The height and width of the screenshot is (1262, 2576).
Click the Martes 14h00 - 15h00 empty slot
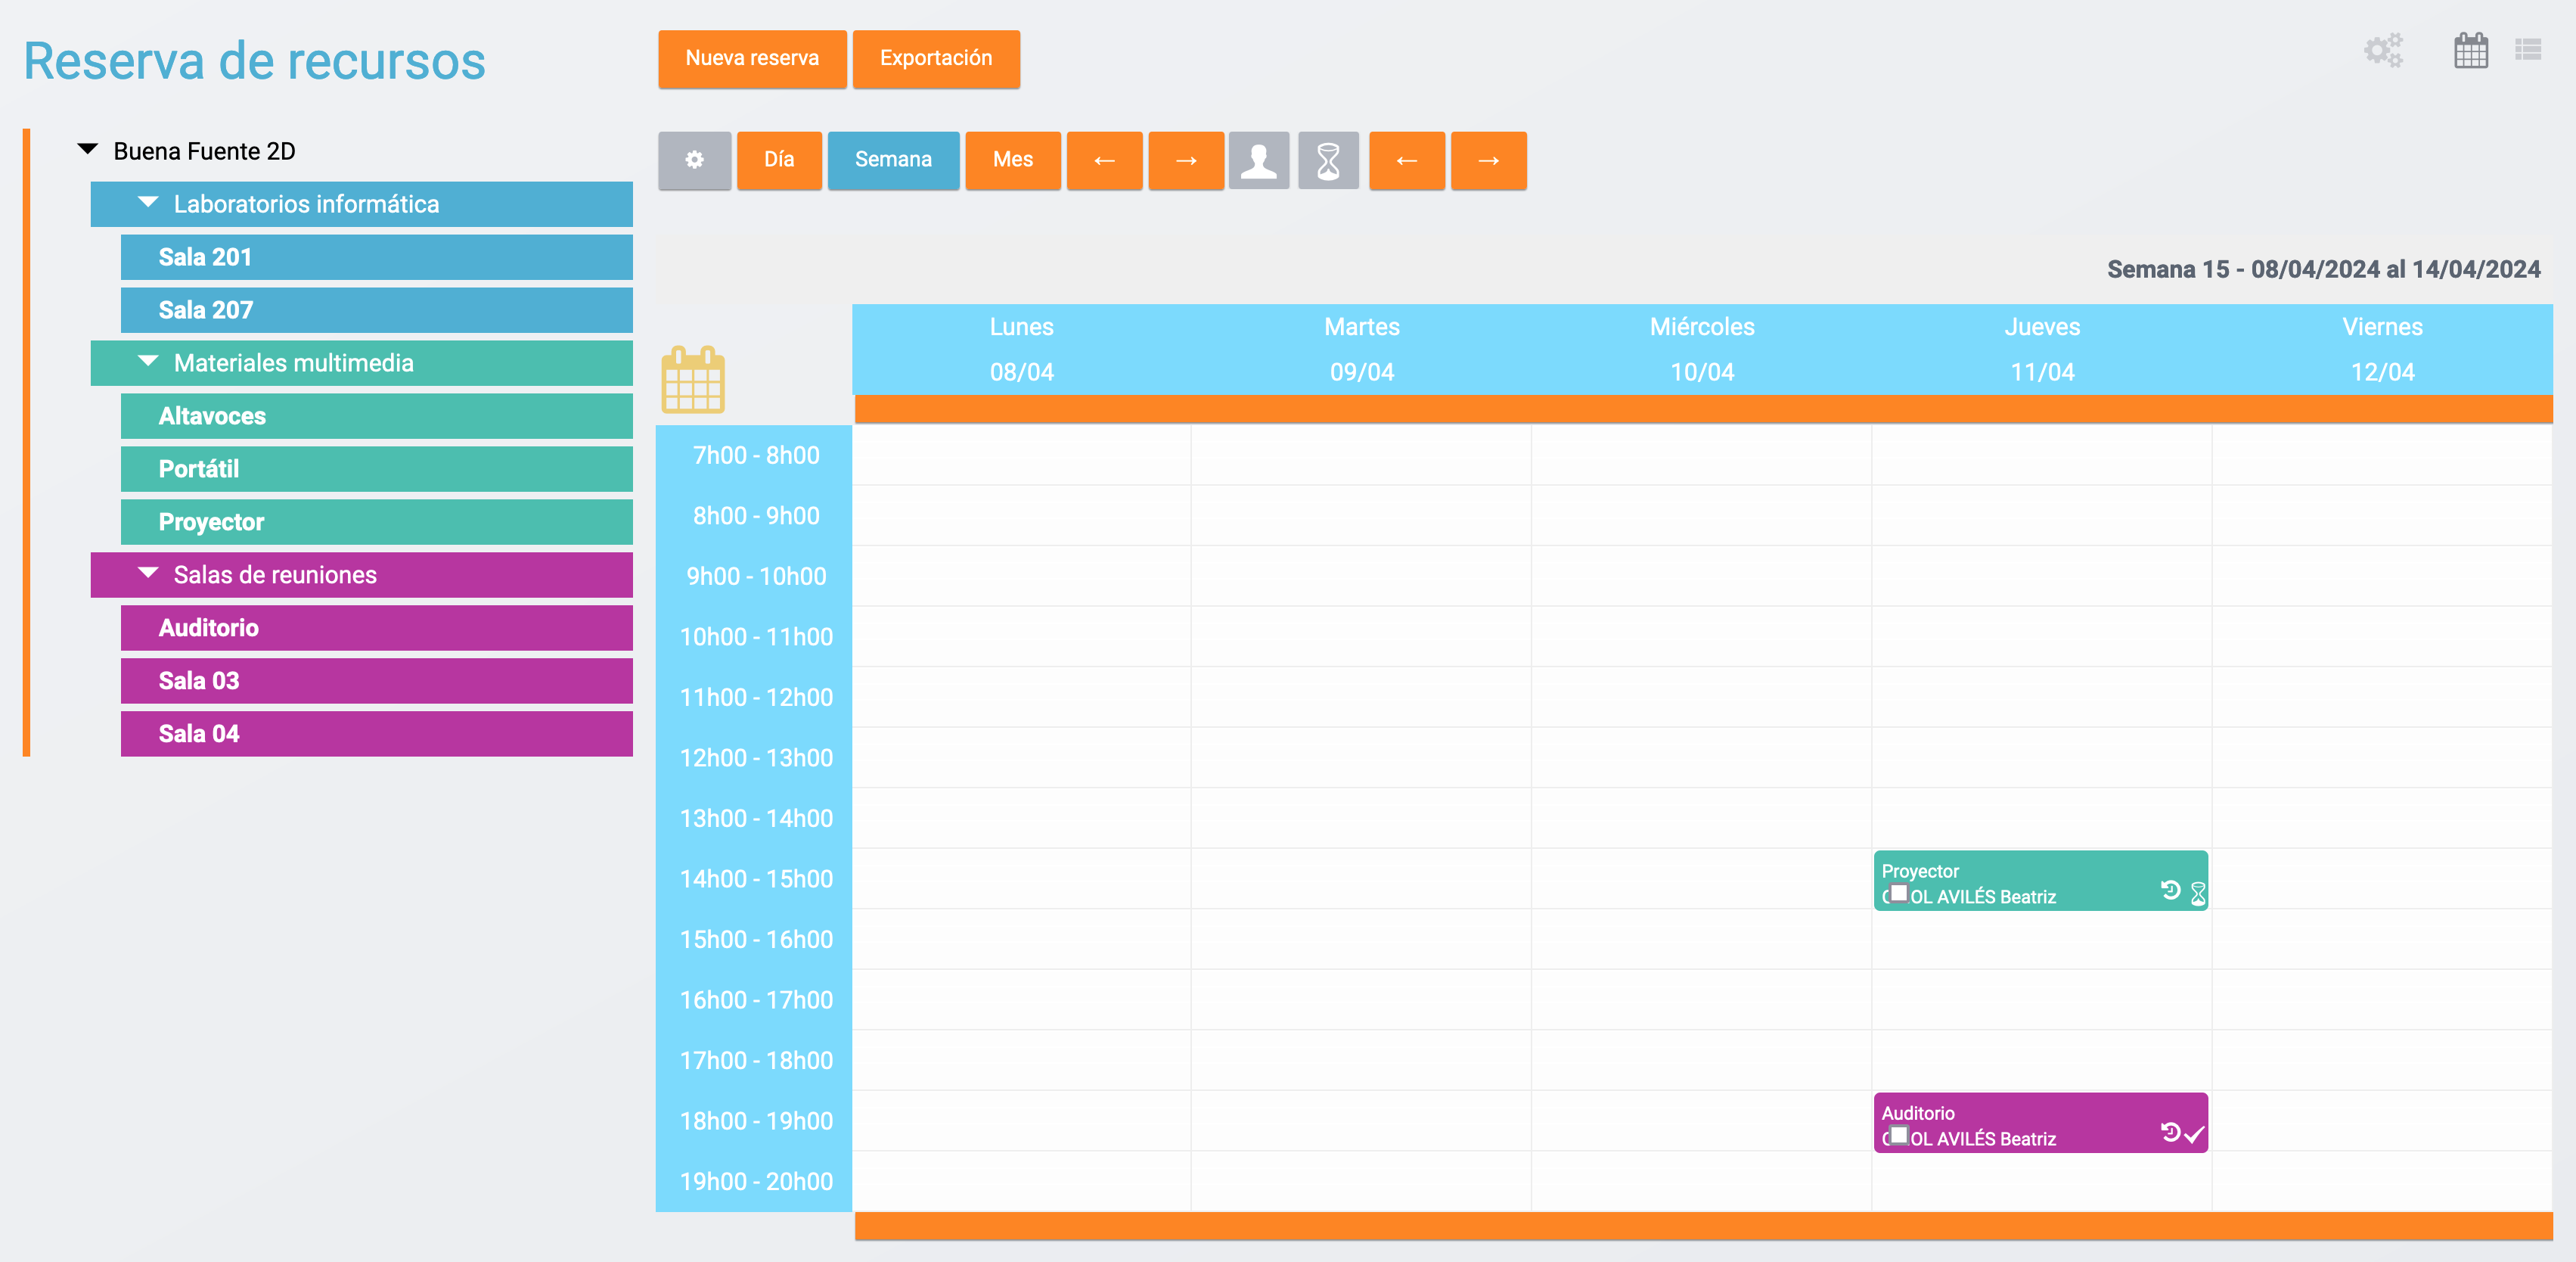1361,879
